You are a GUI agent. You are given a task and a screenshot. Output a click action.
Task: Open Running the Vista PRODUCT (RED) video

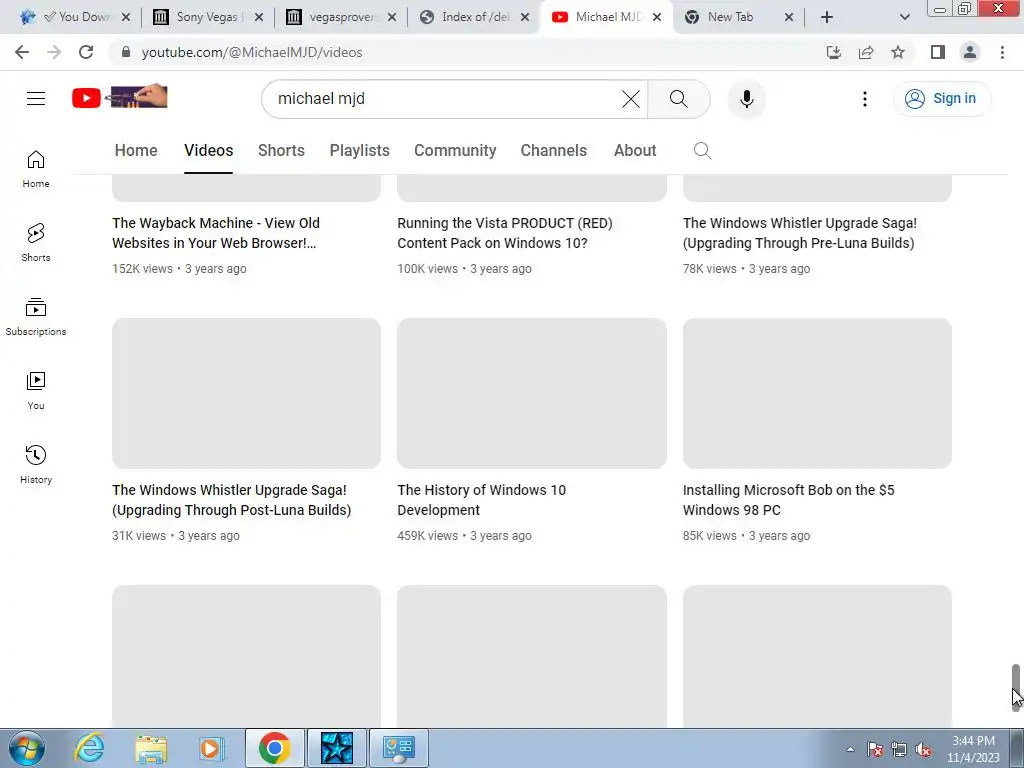(505, 232)
